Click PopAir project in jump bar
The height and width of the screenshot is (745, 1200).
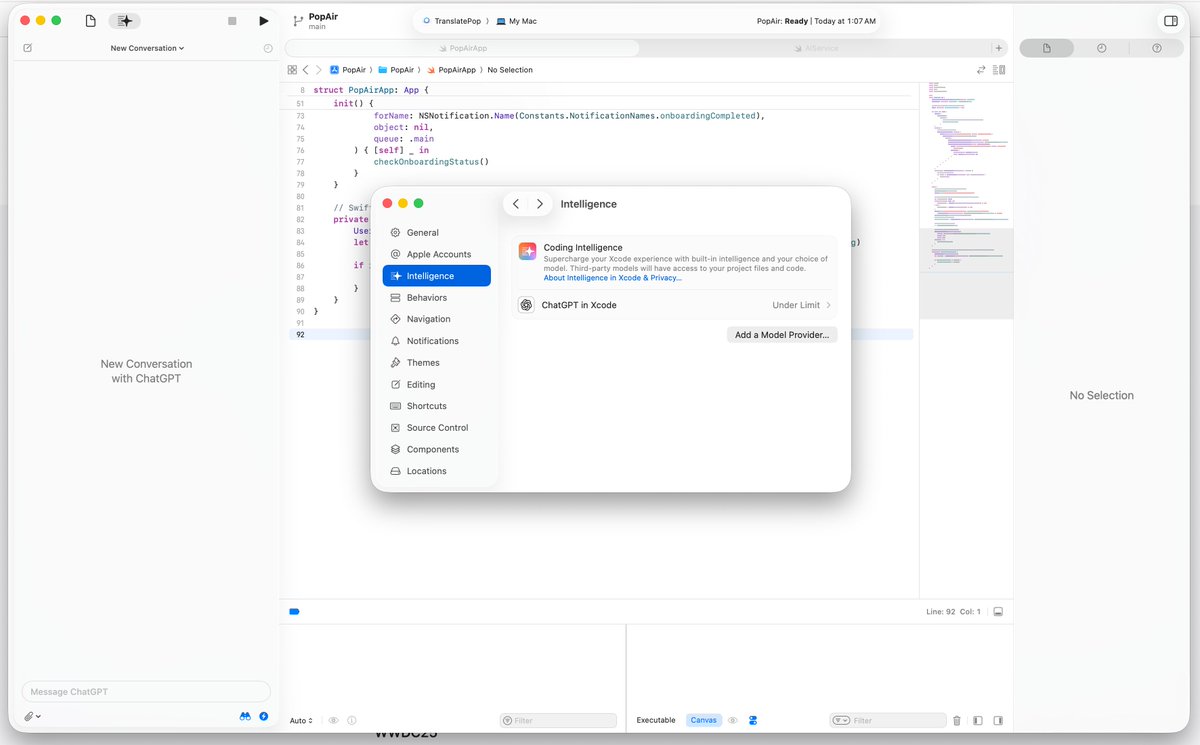tap(348, 70)
